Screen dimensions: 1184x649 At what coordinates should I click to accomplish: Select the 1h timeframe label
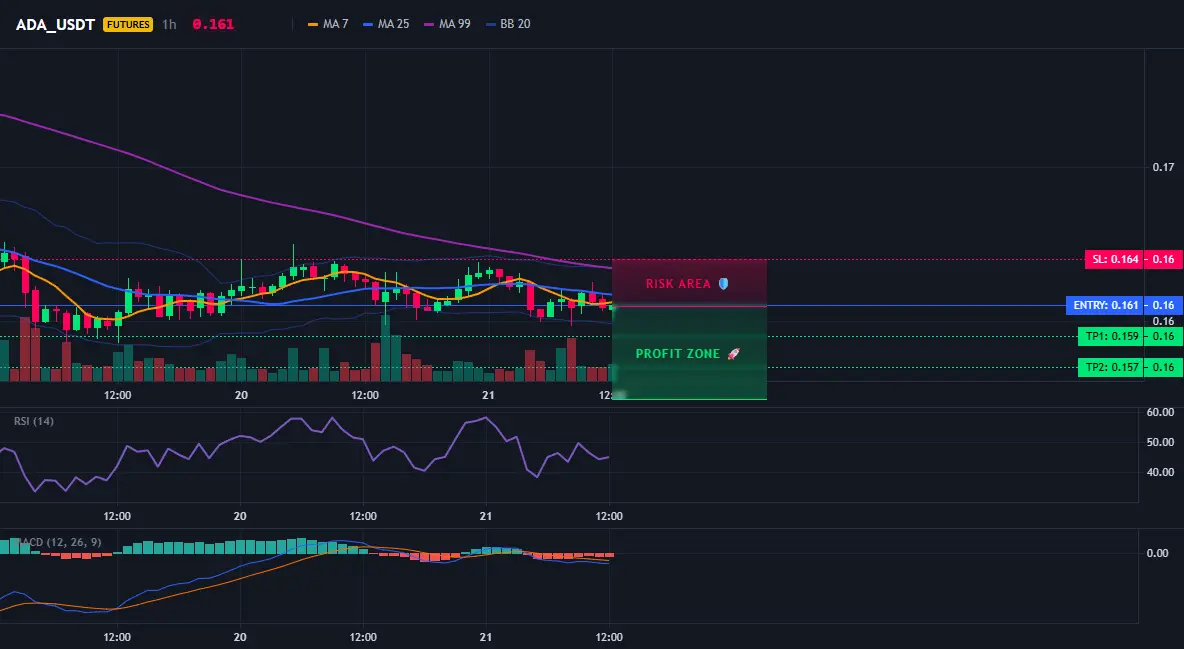[x=169, y=24]
